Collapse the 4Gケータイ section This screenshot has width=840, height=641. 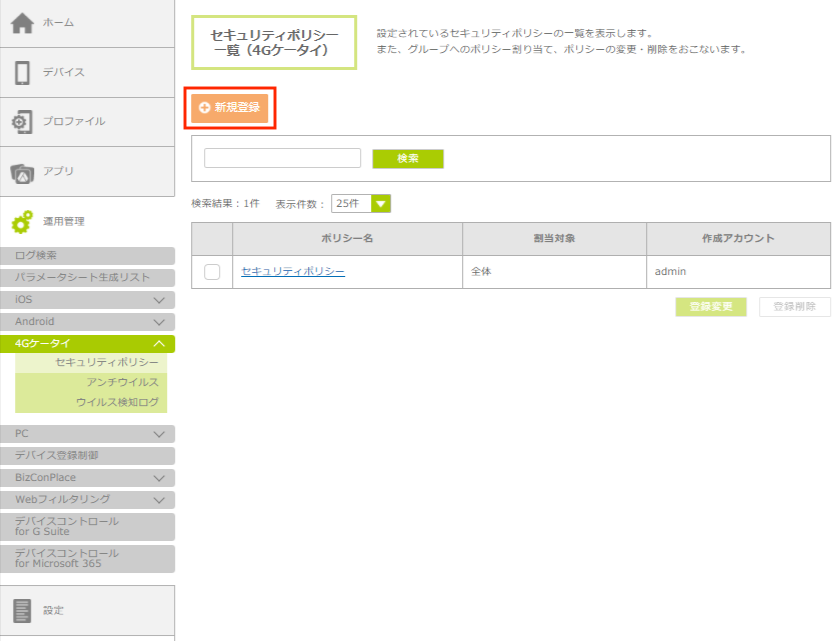[158, 344]
